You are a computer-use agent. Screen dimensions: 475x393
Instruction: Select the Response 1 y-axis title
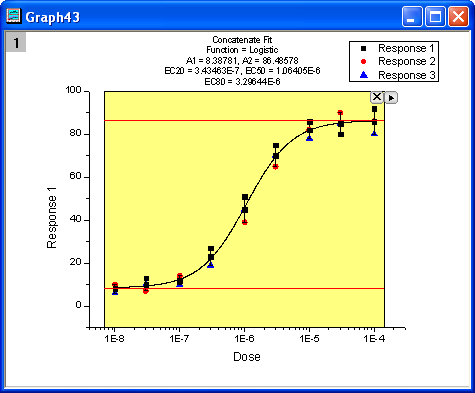[52, 218]
